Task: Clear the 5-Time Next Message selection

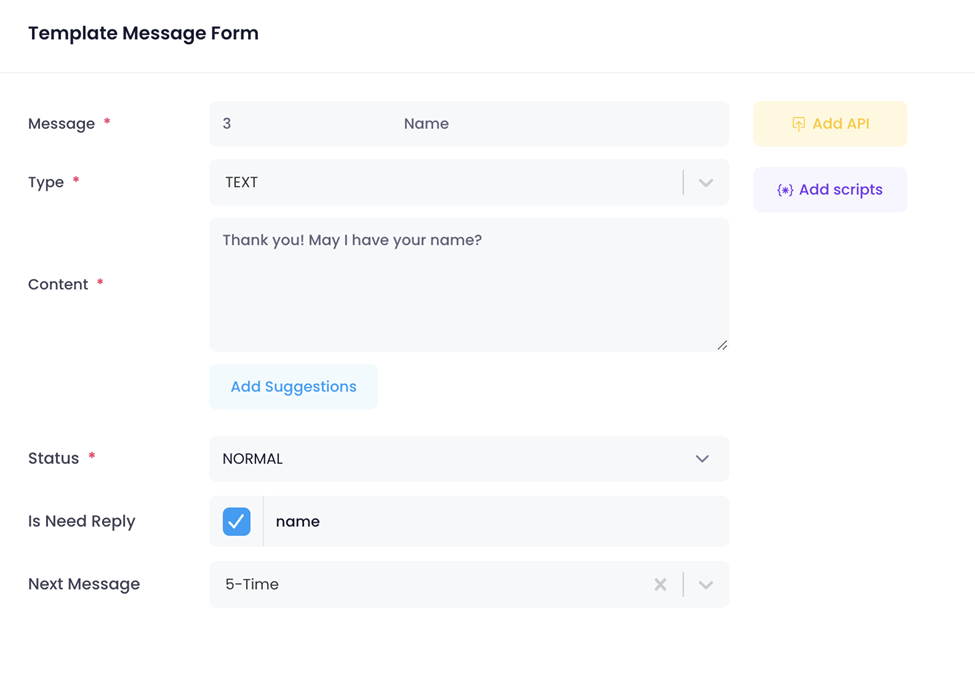Action: 660,585
